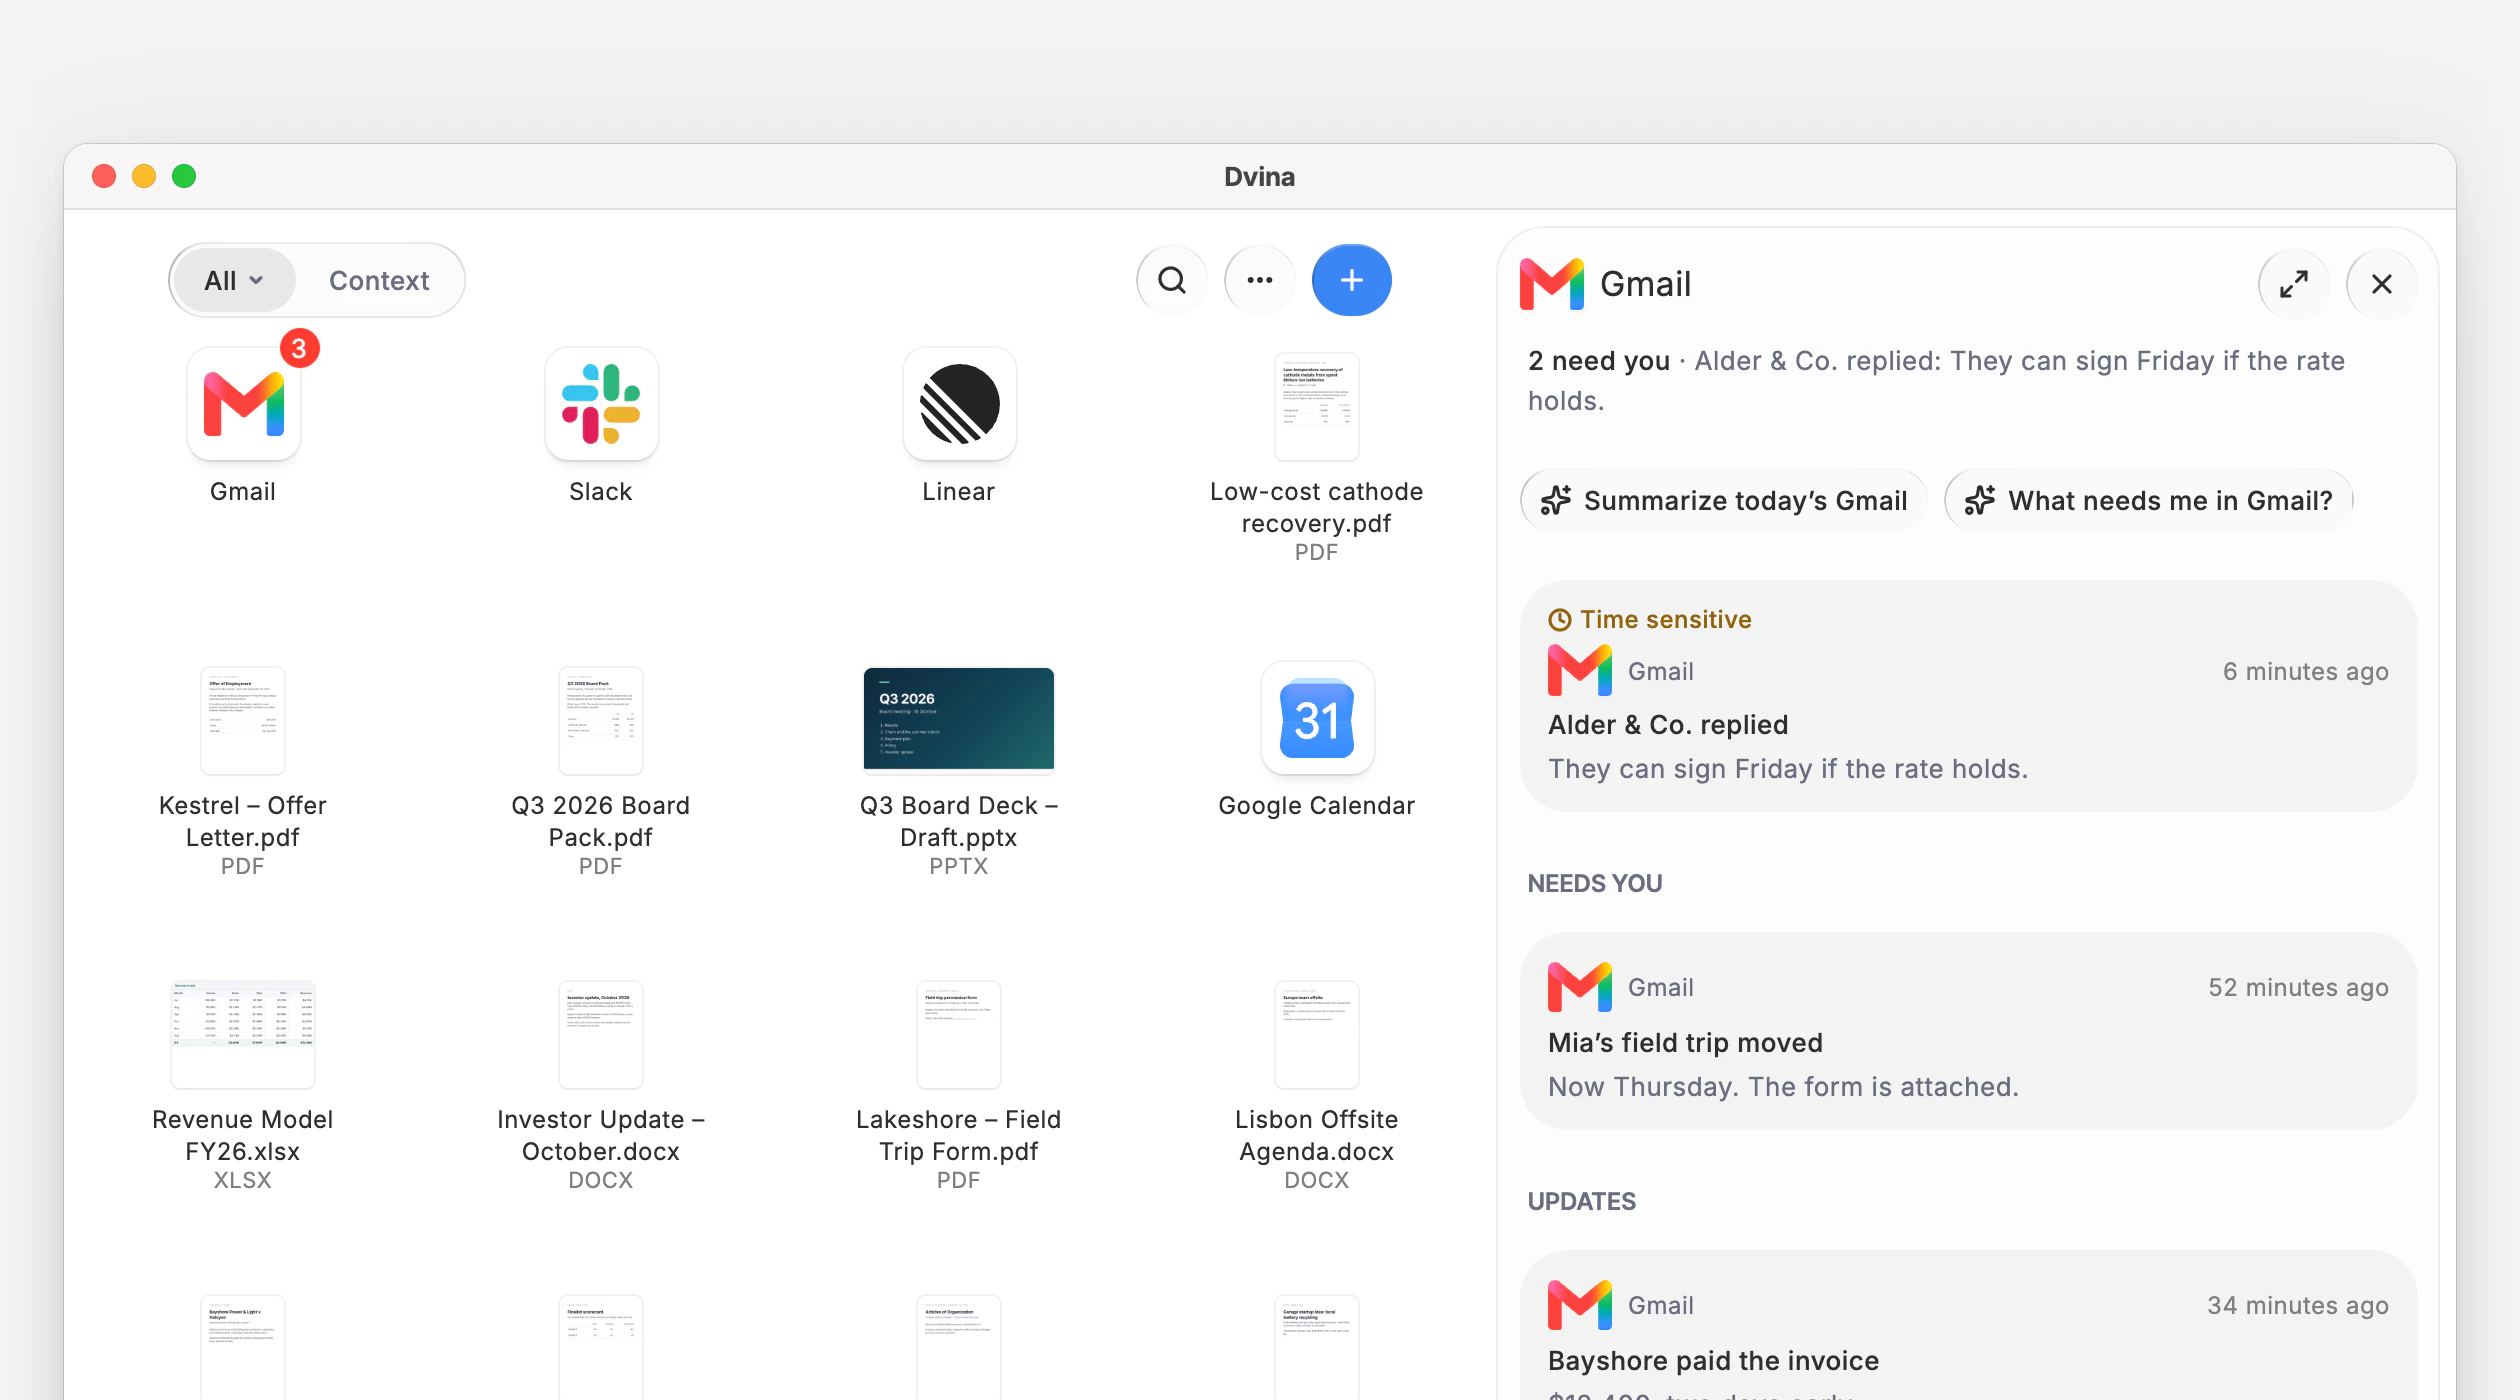This screenshot has width=2520, height=1400.
Task: Open Lisbon Offsite Agenda.docx thumbnail
Action: pos(1317,1034)
